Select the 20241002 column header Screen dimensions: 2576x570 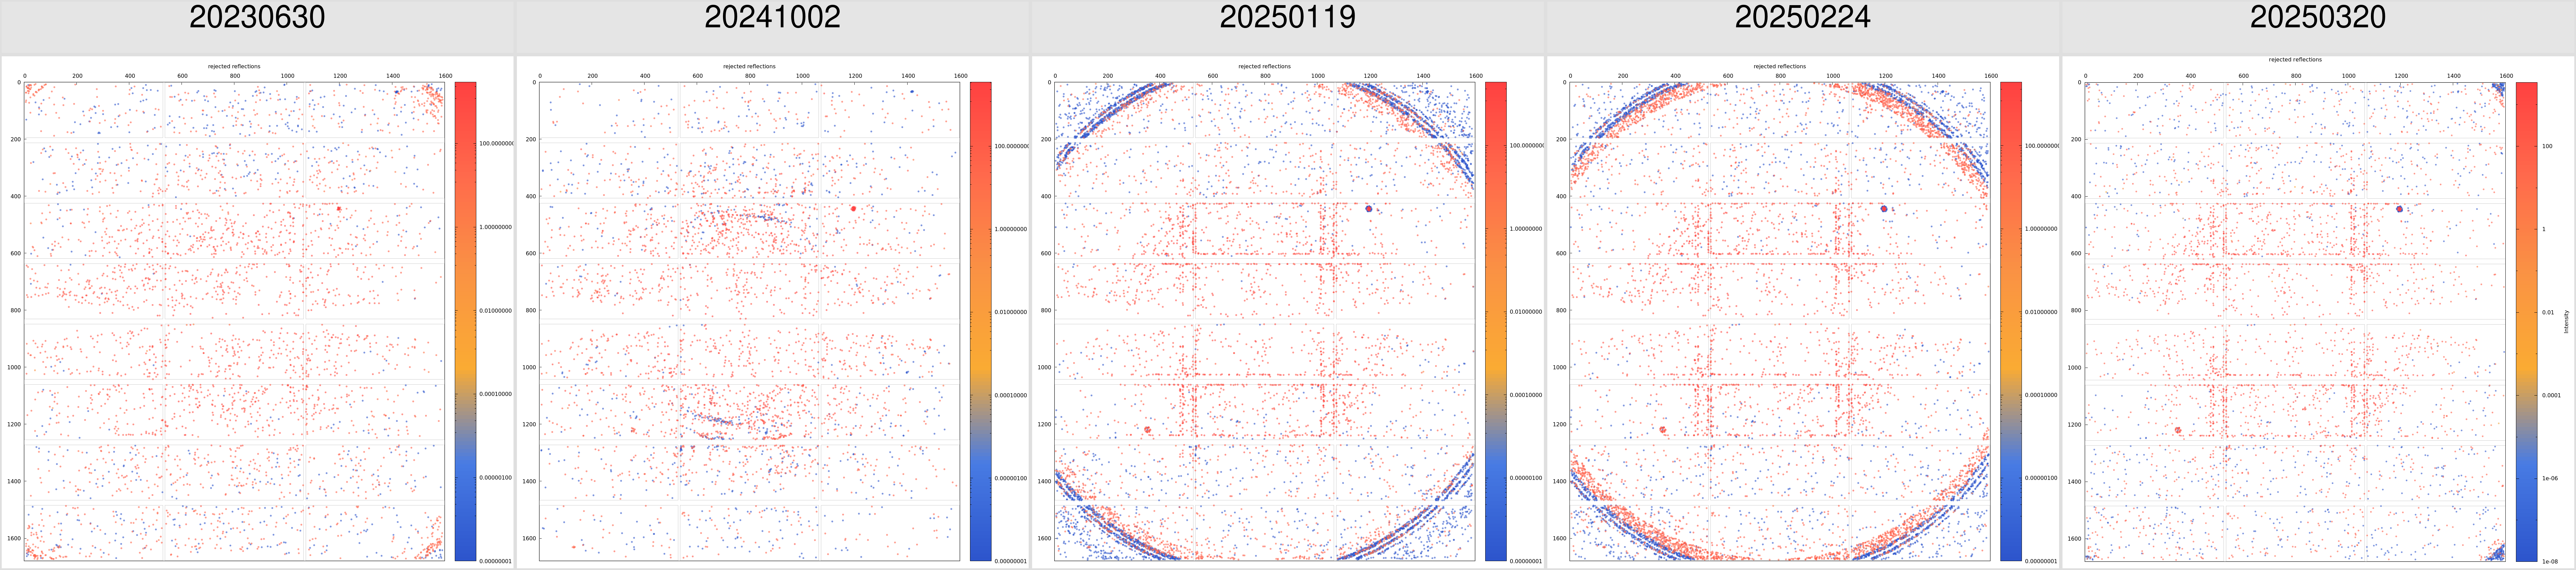[x=772, y=17]
